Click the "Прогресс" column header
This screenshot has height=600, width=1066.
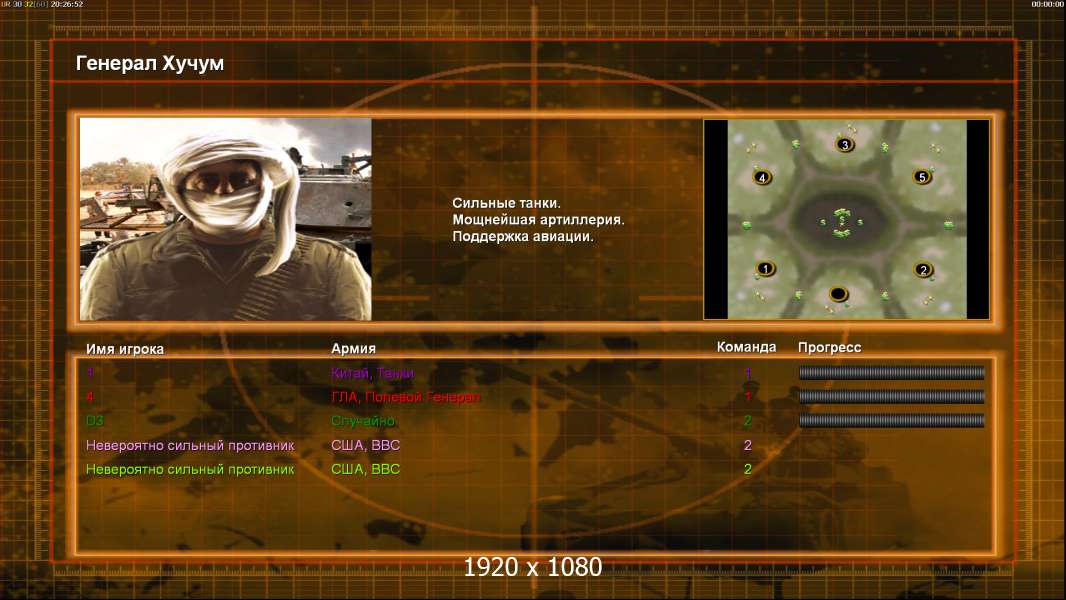coord(829,348)
